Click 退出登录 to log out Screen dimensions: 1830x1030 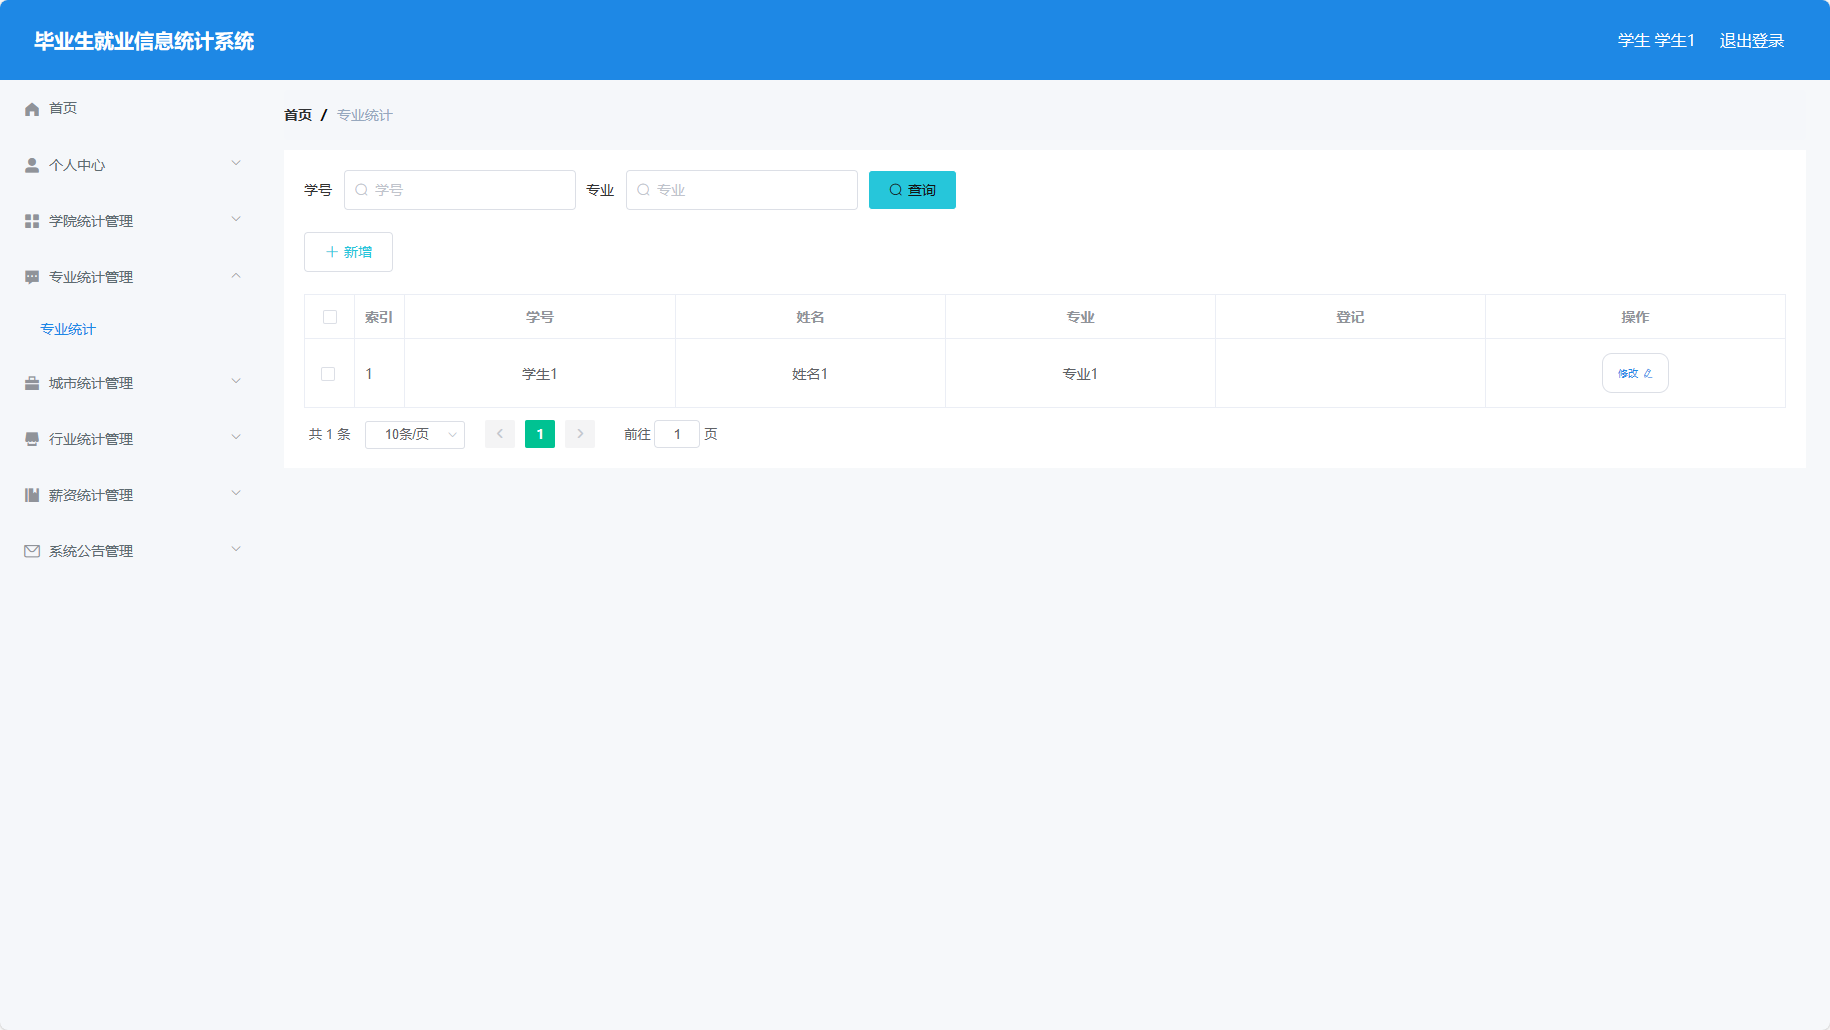click(1752, 41)
